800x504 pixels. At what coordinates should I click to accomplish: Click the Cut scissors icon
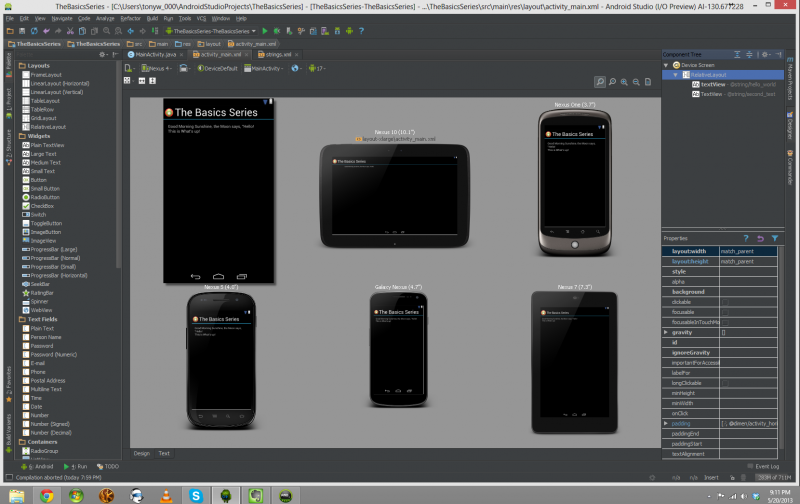coord(70,31)
